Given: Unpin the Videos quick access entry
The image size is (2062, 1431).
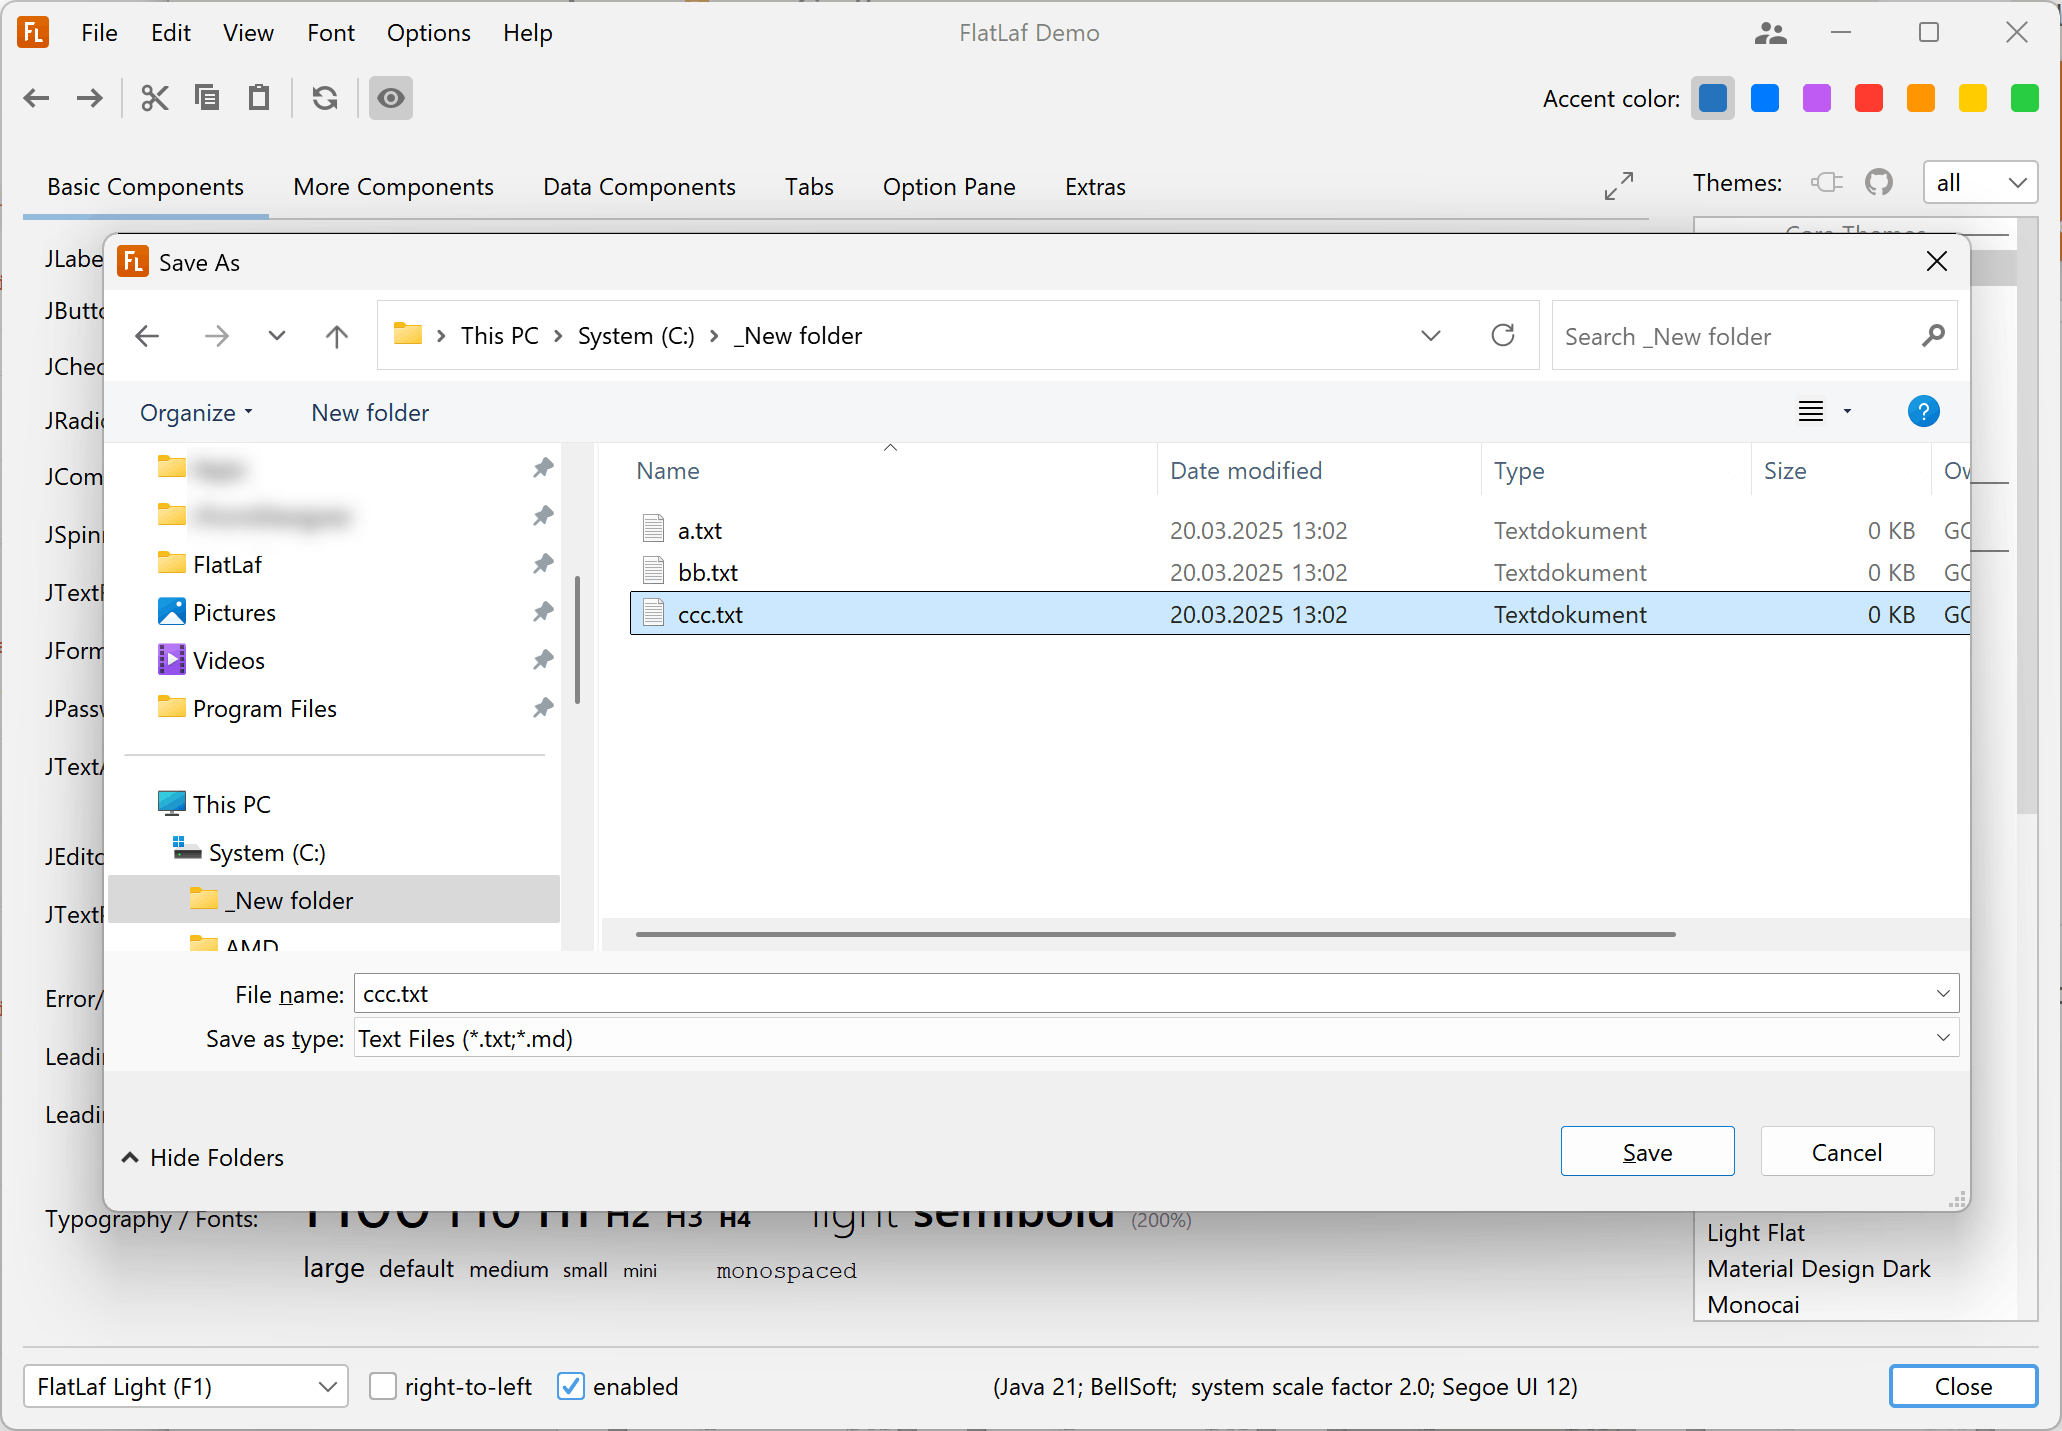Looking at the screenshot, I should [543, 659].
